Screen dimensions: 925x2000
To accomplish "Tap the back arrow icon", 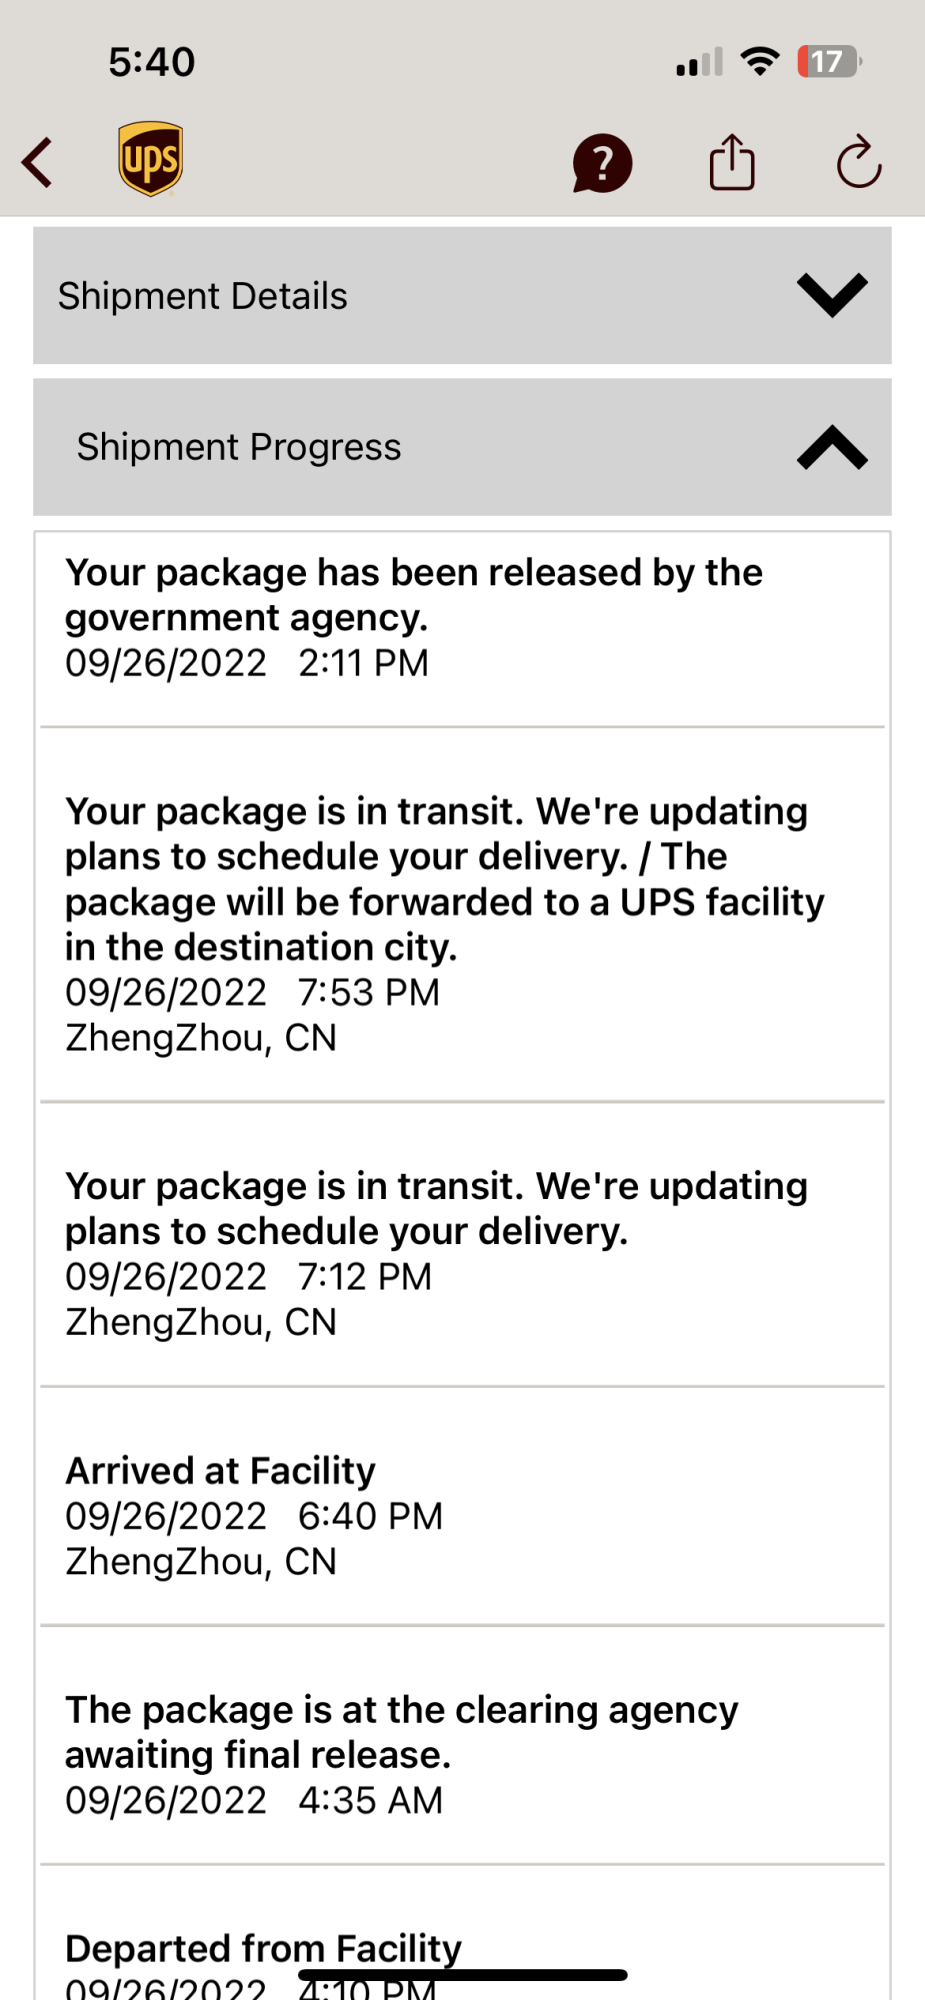I will [38, 162].
